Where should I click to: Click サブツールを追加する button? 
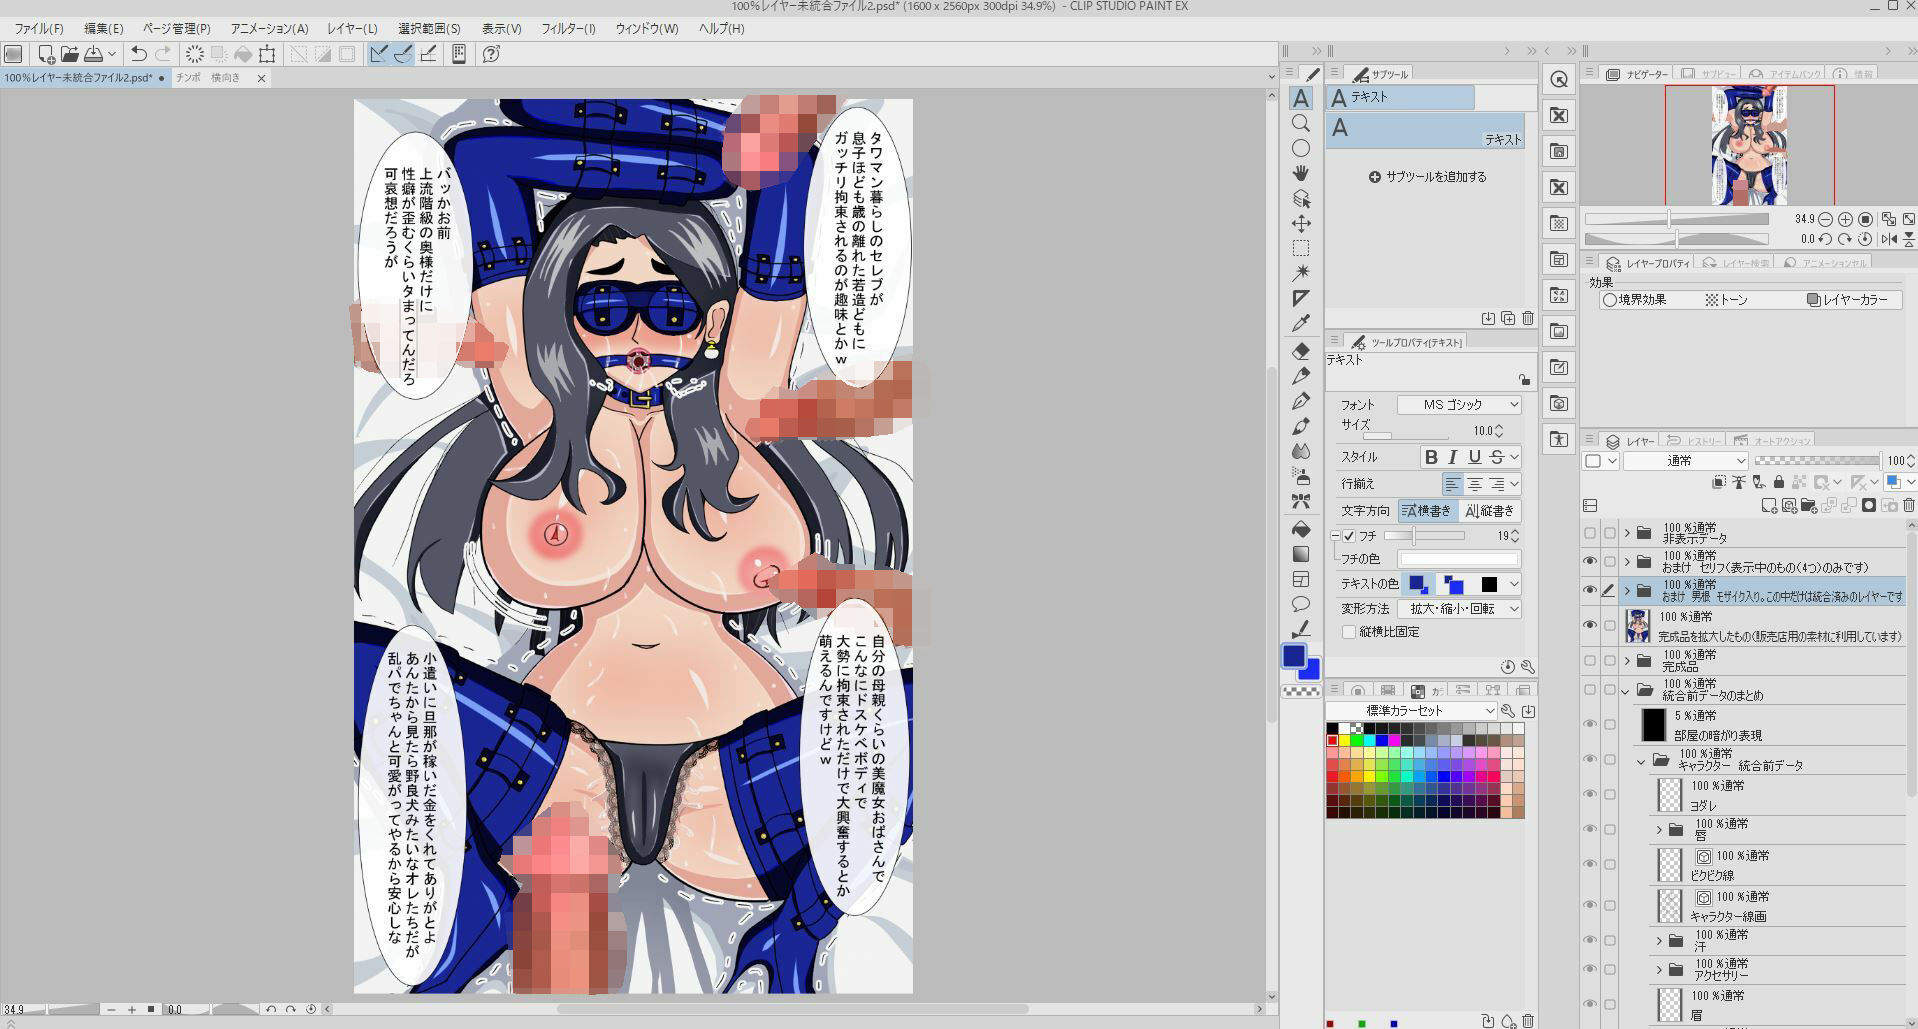(x=1427, y=177)
